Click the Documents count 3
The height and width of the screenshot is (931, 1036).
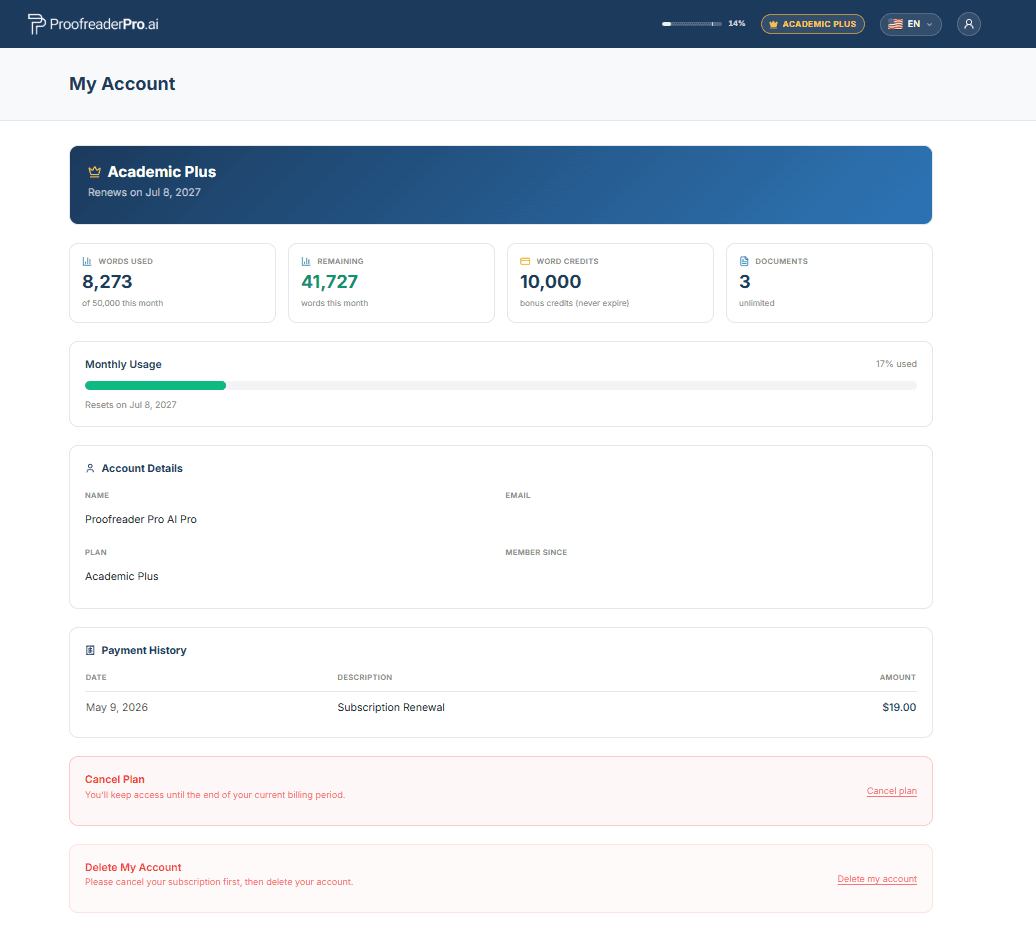point(745,282)
